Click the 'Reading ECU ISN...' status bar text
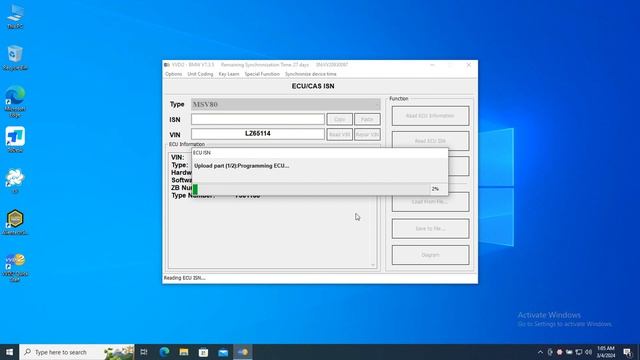640x360 pixels. point(184,278)
